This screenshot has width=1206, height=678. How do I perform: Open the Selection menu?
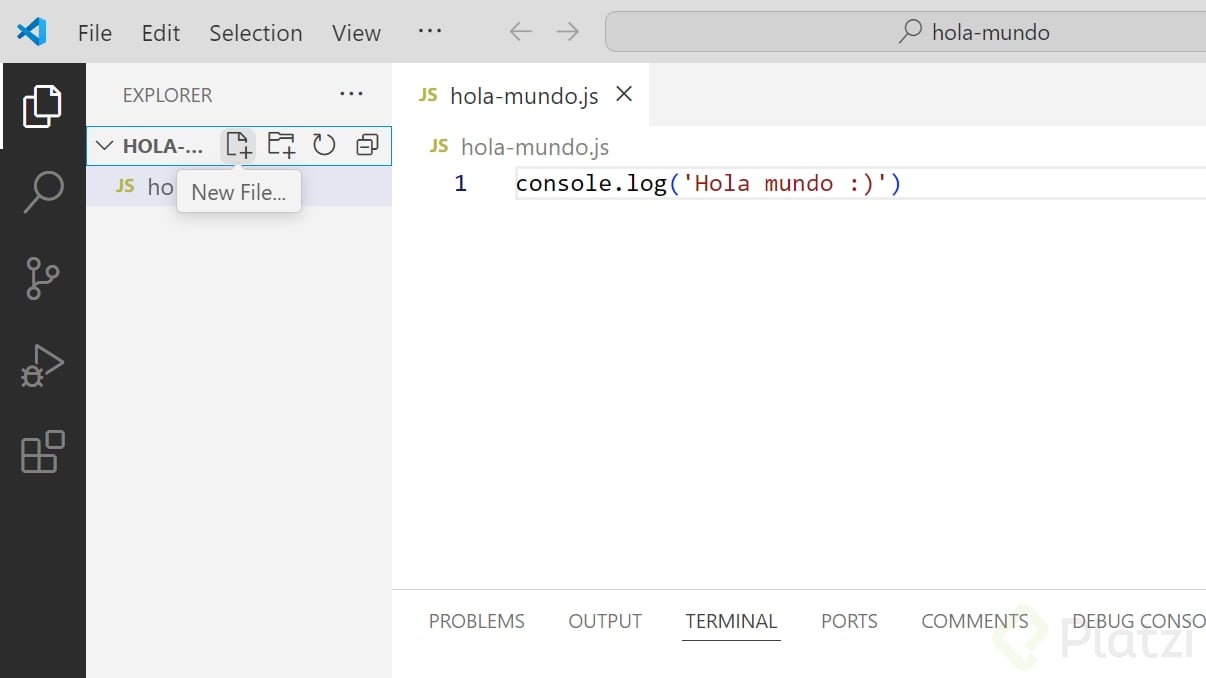tap(256, 33)
